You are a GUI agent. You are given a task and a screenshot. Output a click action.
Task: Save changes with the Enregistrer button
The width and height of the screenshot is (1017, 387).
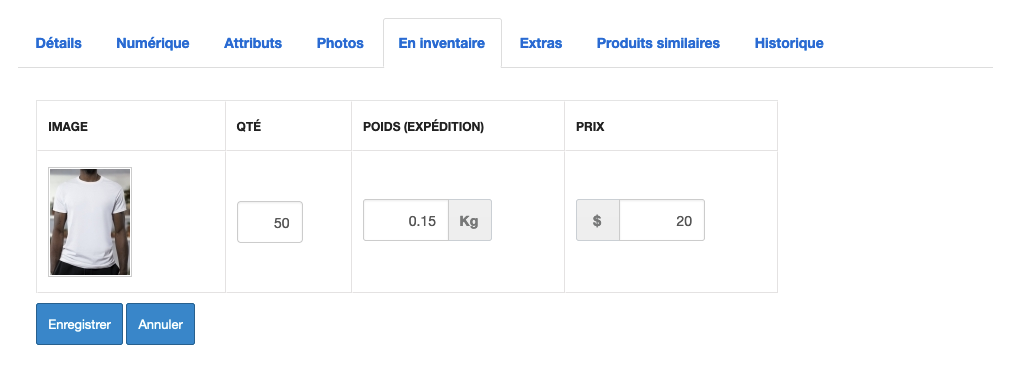click(79, 324)
